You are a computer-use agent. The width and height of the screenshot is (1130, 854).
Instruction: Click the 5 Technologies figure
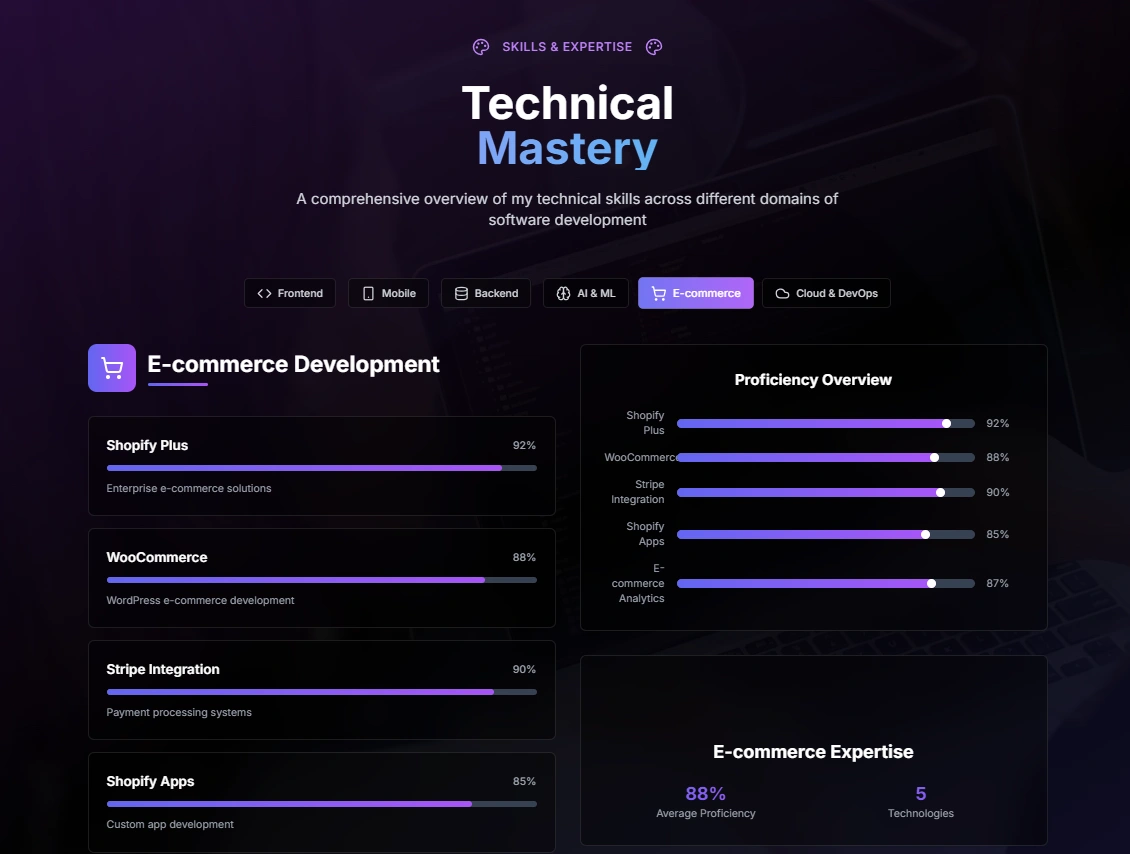pyautogui.click(x=921, y=793)
